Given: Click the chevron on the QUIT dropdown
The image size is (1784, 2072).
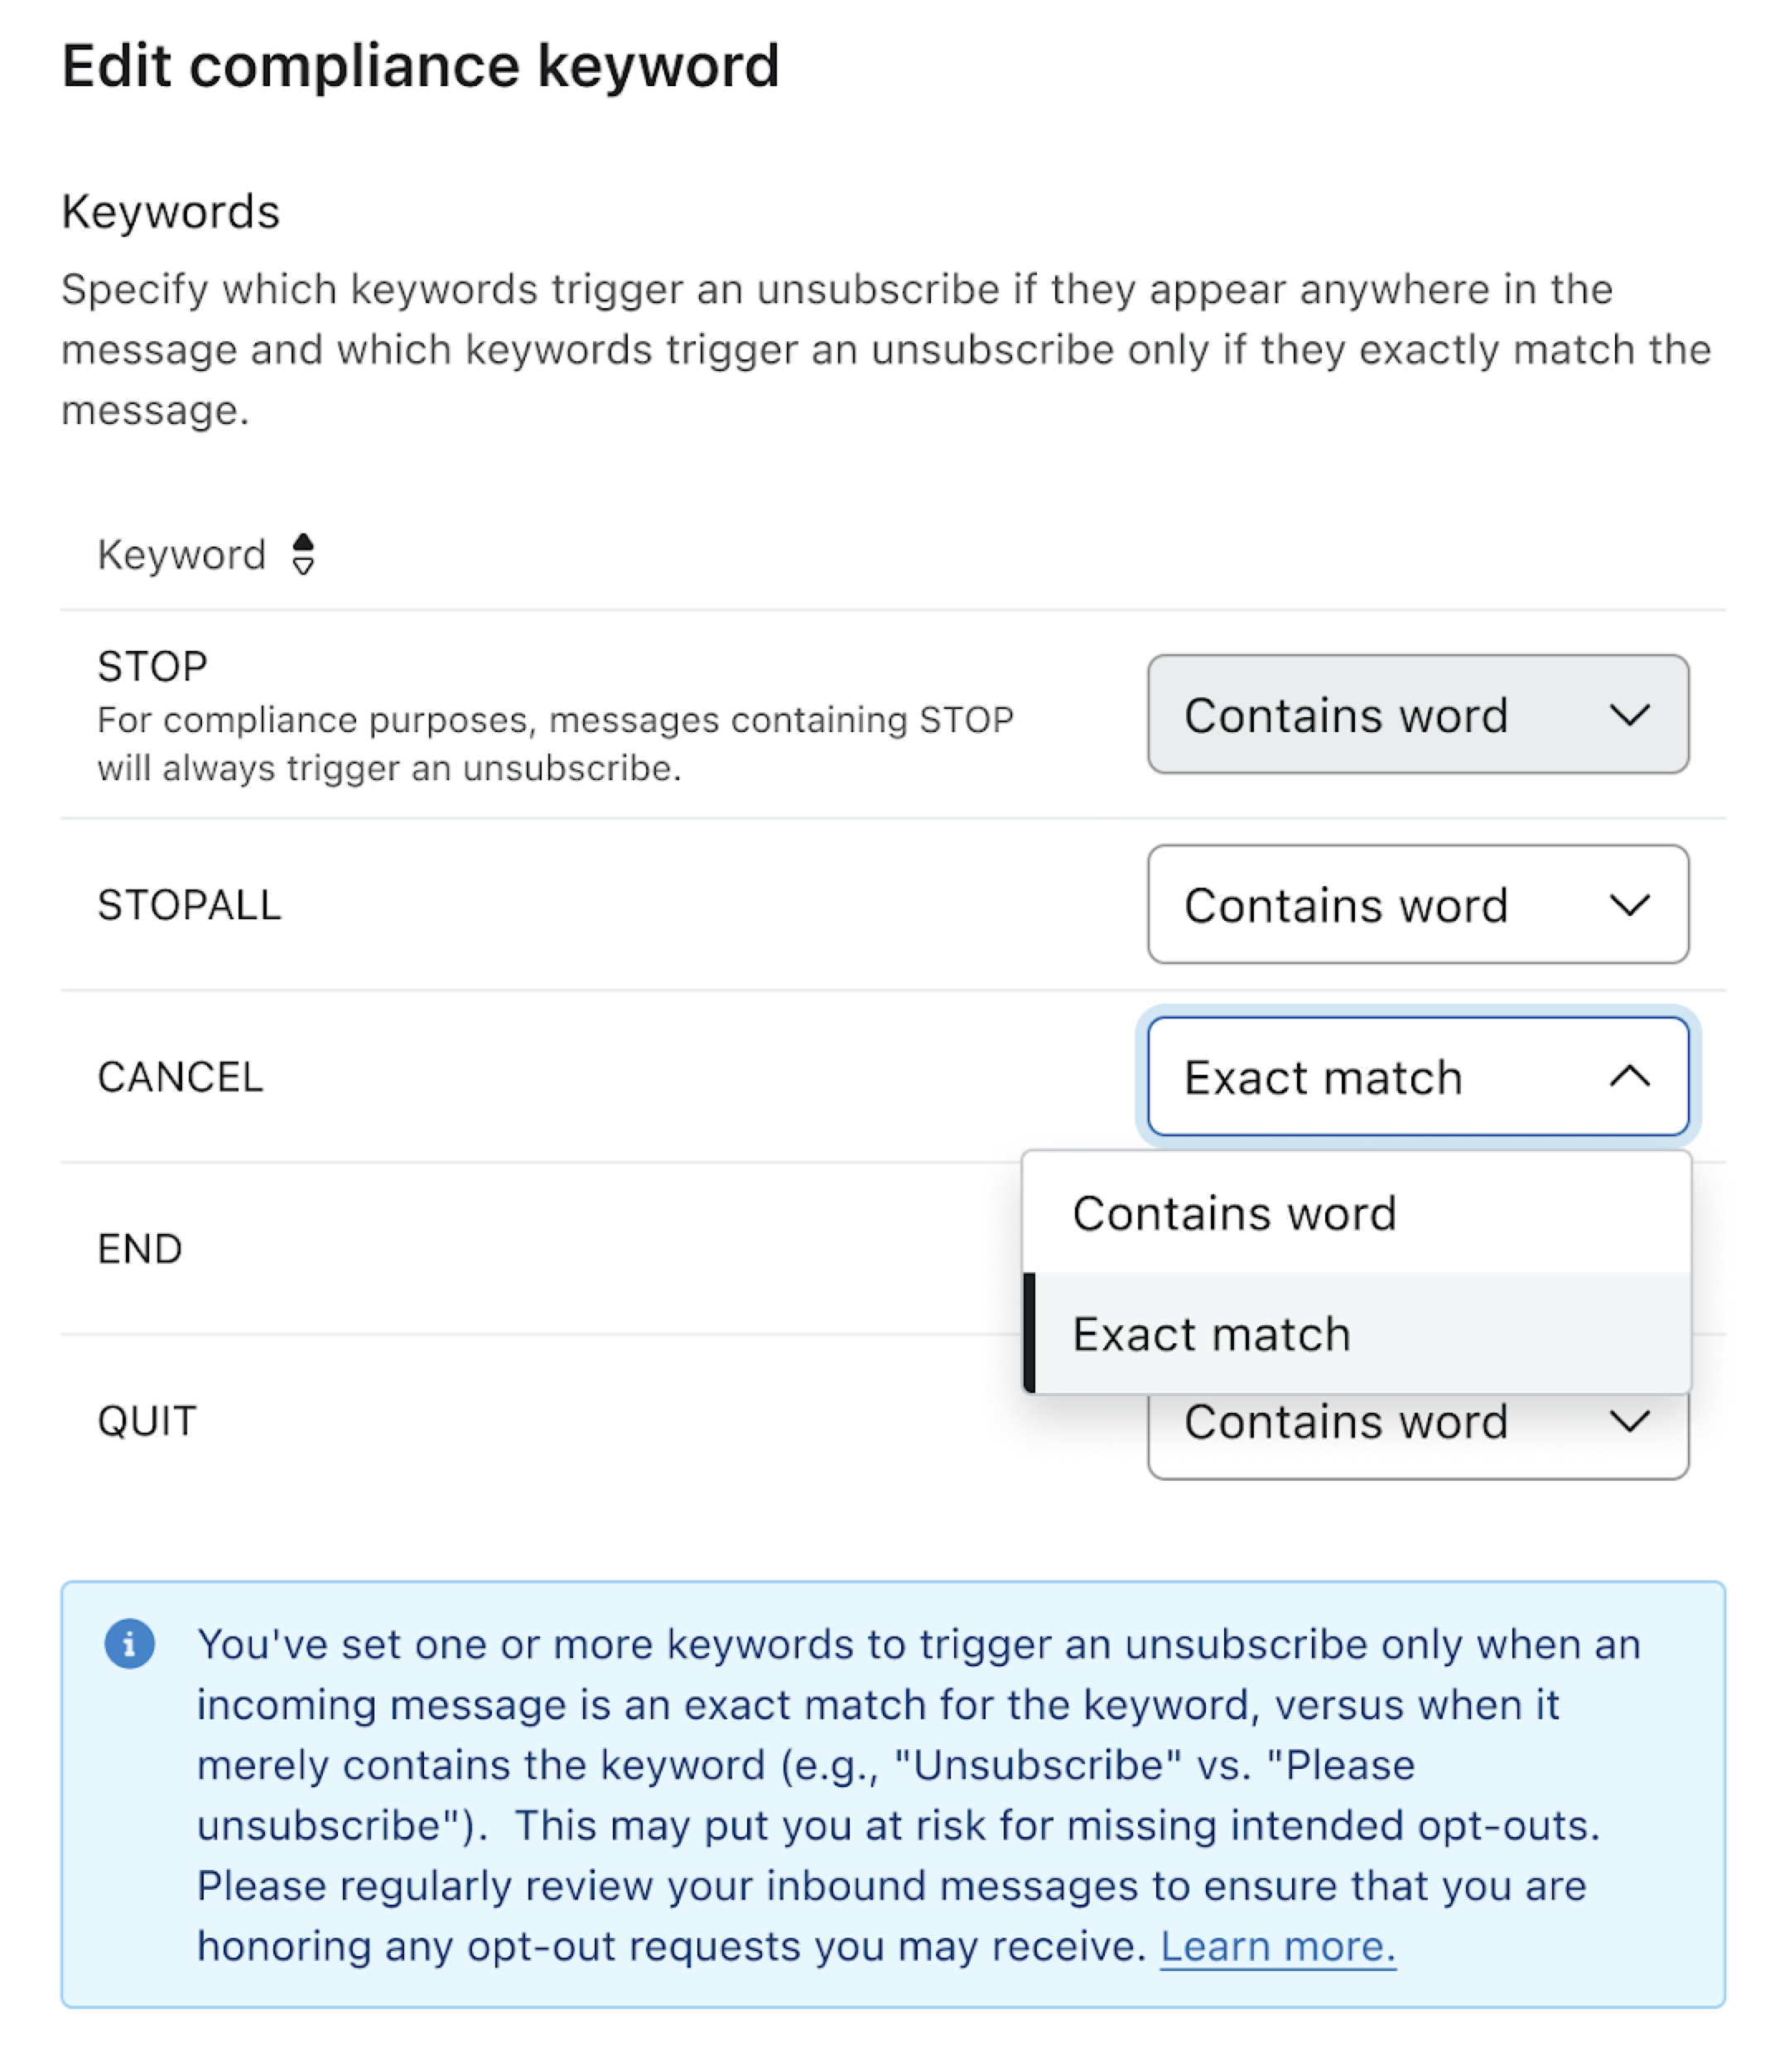Looking at the screenshot, I should click(x=1628, y=1421).
